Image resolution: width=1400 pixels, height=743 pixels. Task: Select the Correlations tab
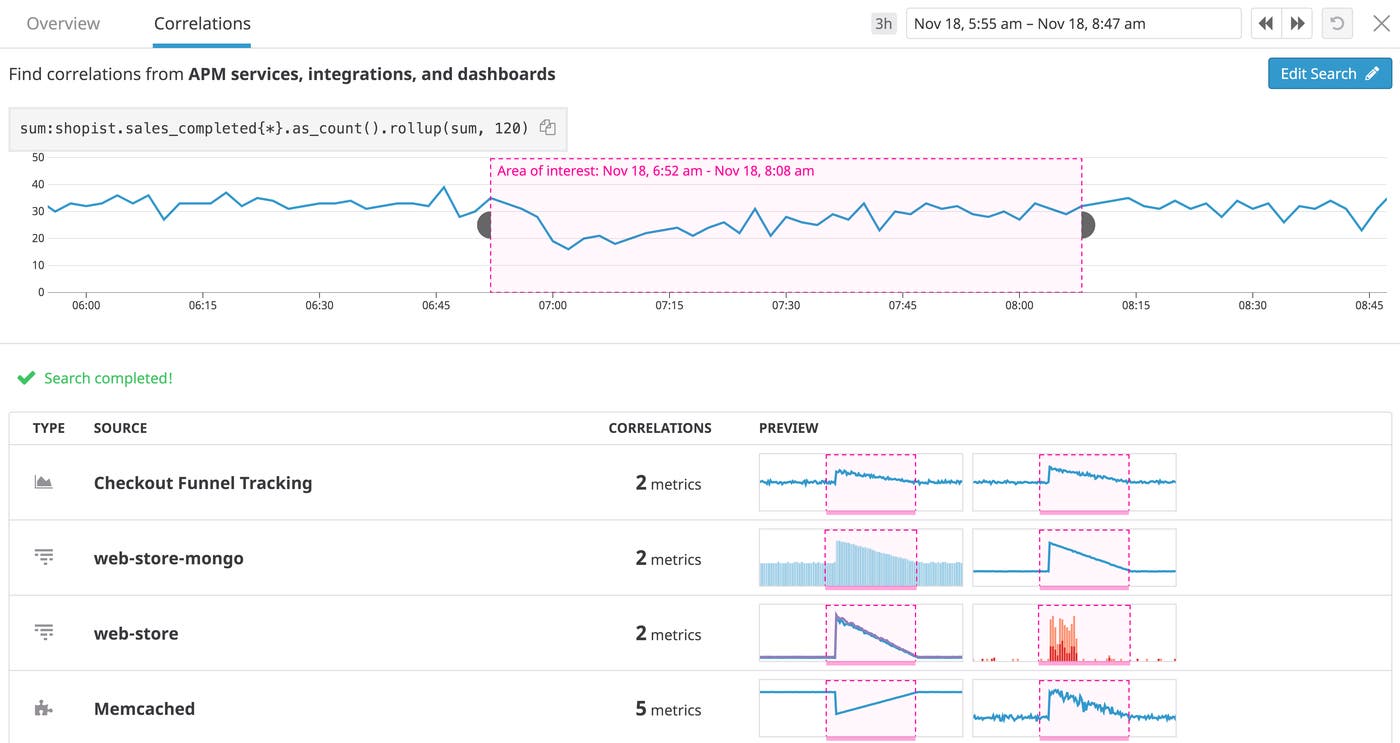pyautogui.click(x=202, y=23)
